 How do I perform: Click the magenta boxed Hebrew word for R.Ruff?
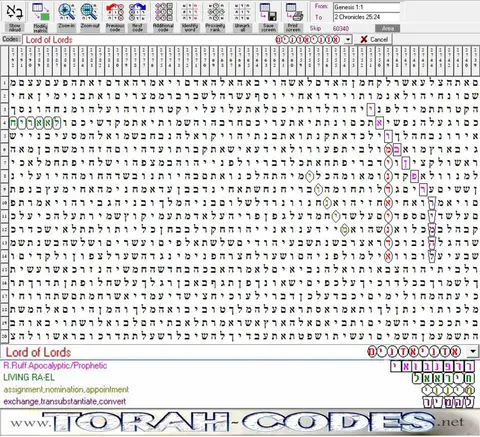(432, 367)
